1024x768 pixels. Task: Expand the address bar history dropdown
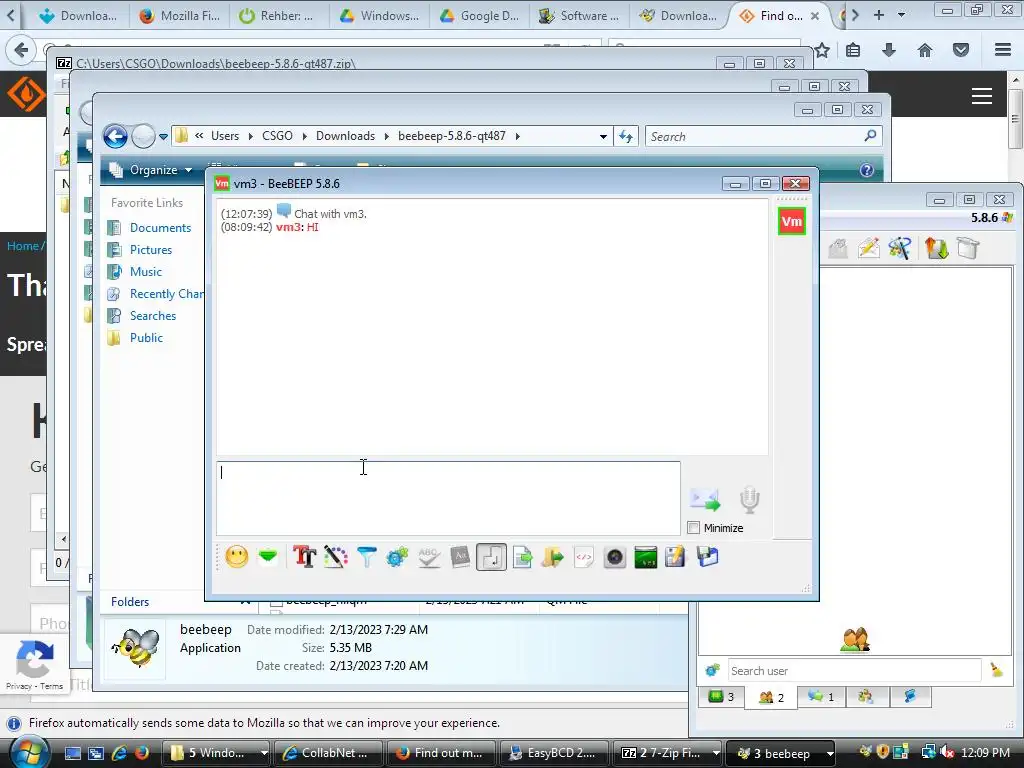(x=603, y=136)
